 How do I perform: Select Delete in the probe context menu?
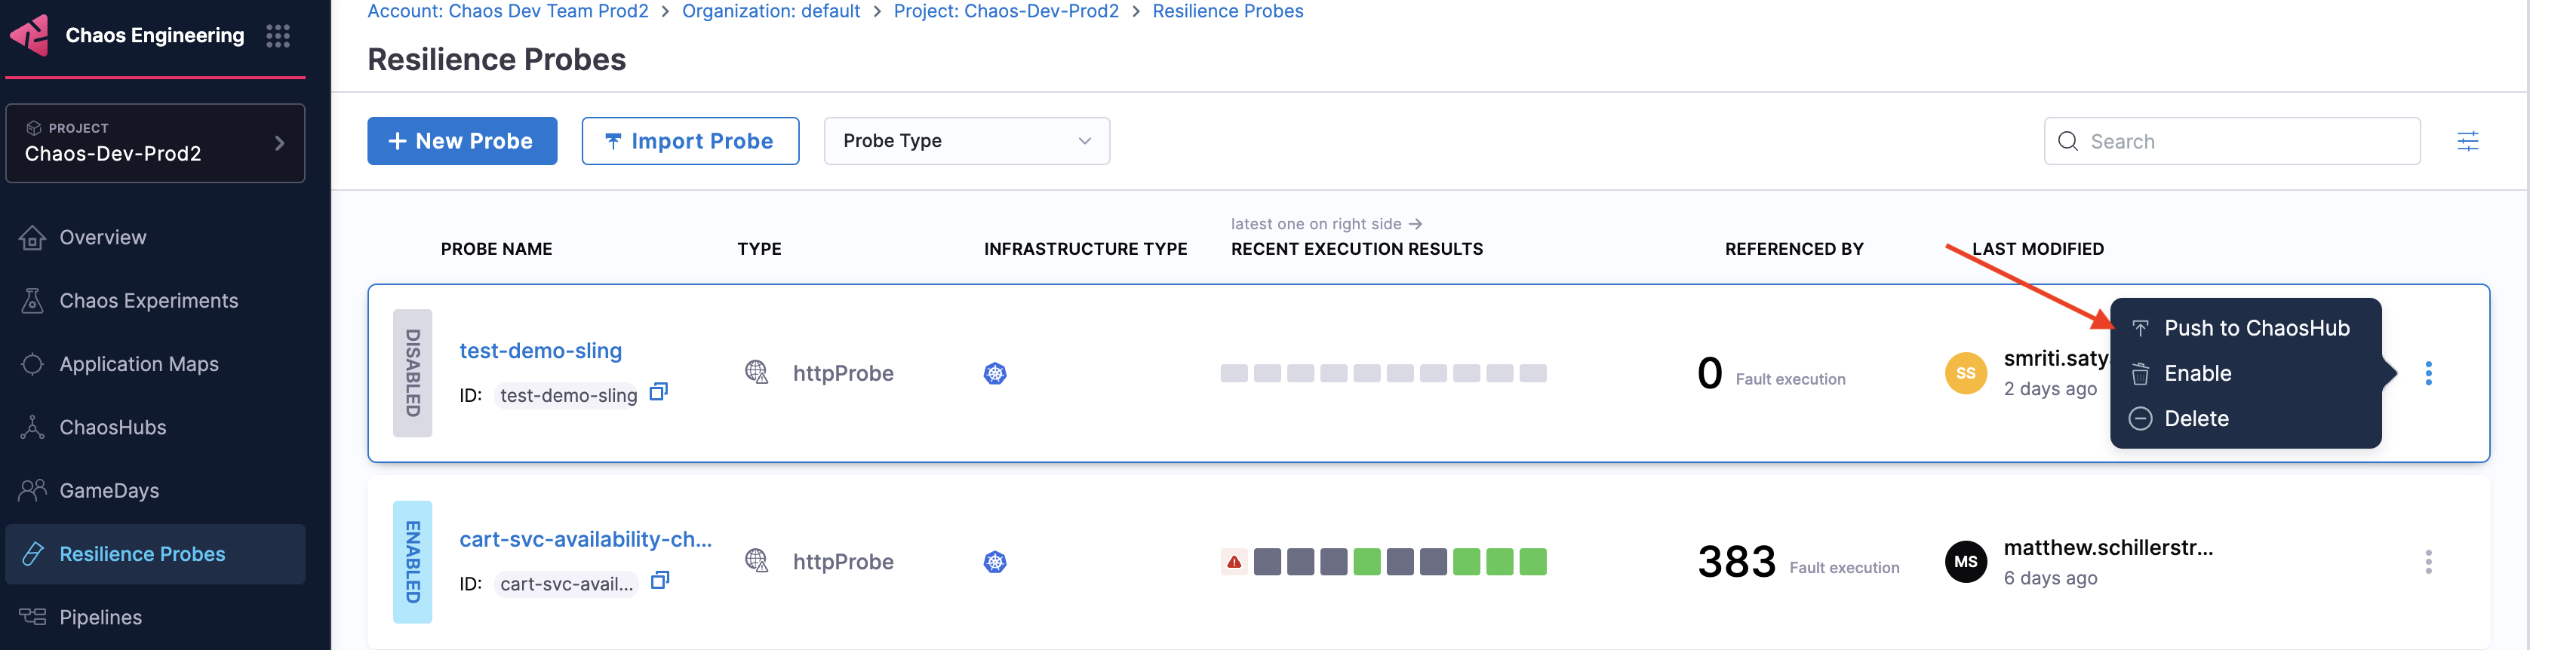point(2196,419)
